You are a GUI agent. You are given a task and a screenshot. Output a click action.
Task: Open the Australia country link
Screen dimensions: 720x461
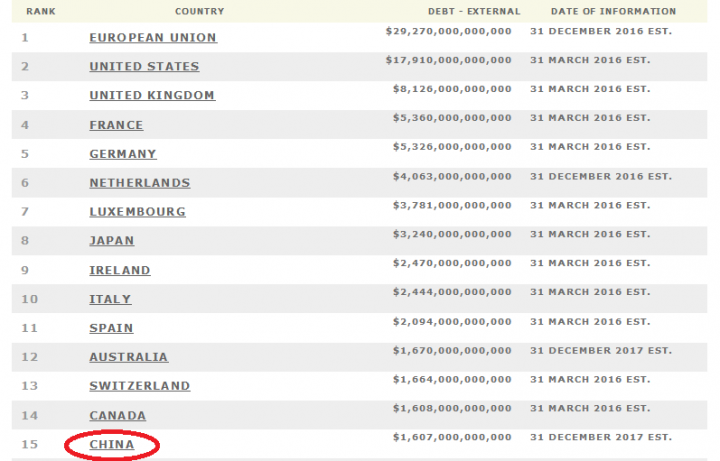click(x=129, y=357)
